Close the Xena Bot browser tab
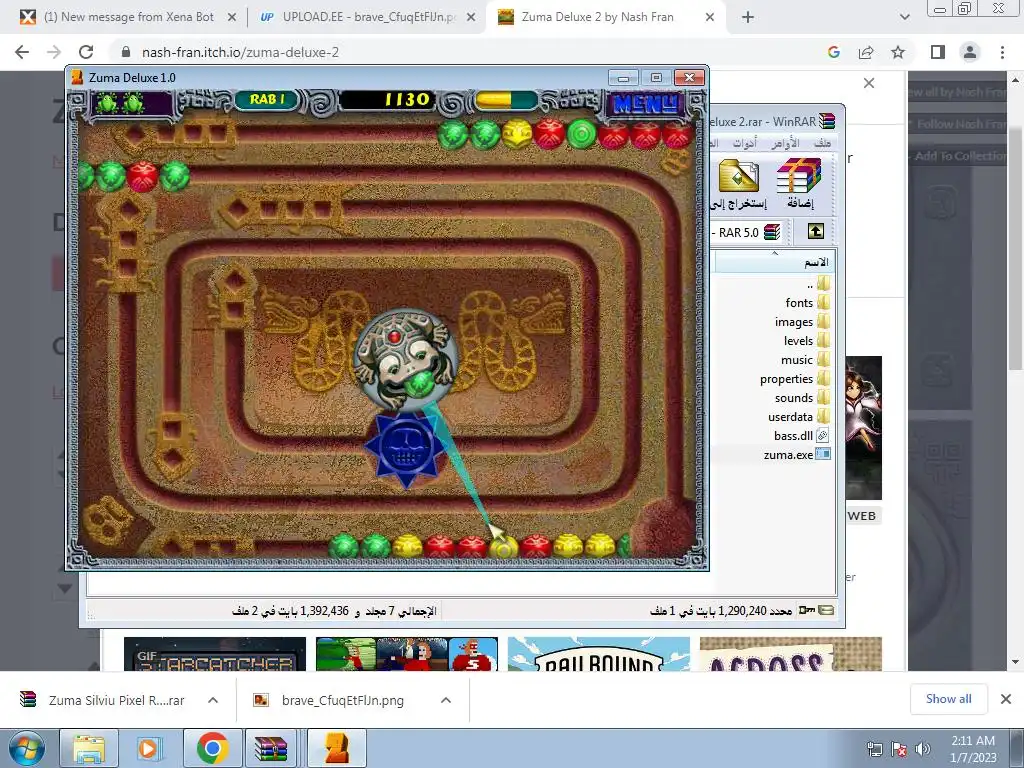 [232, 18]
